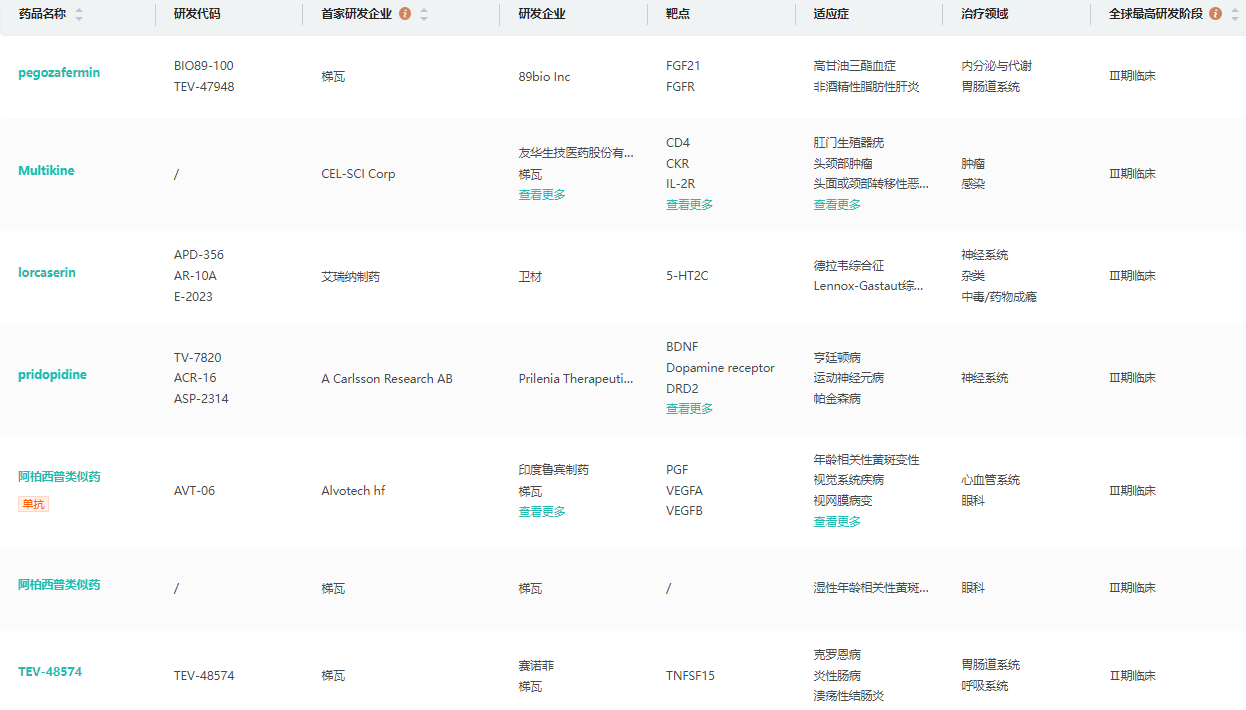Viewport: 1246px width, 710px height.
Task: Select 德拉韦综合征 indication text
Action: [x=849, y=266]
